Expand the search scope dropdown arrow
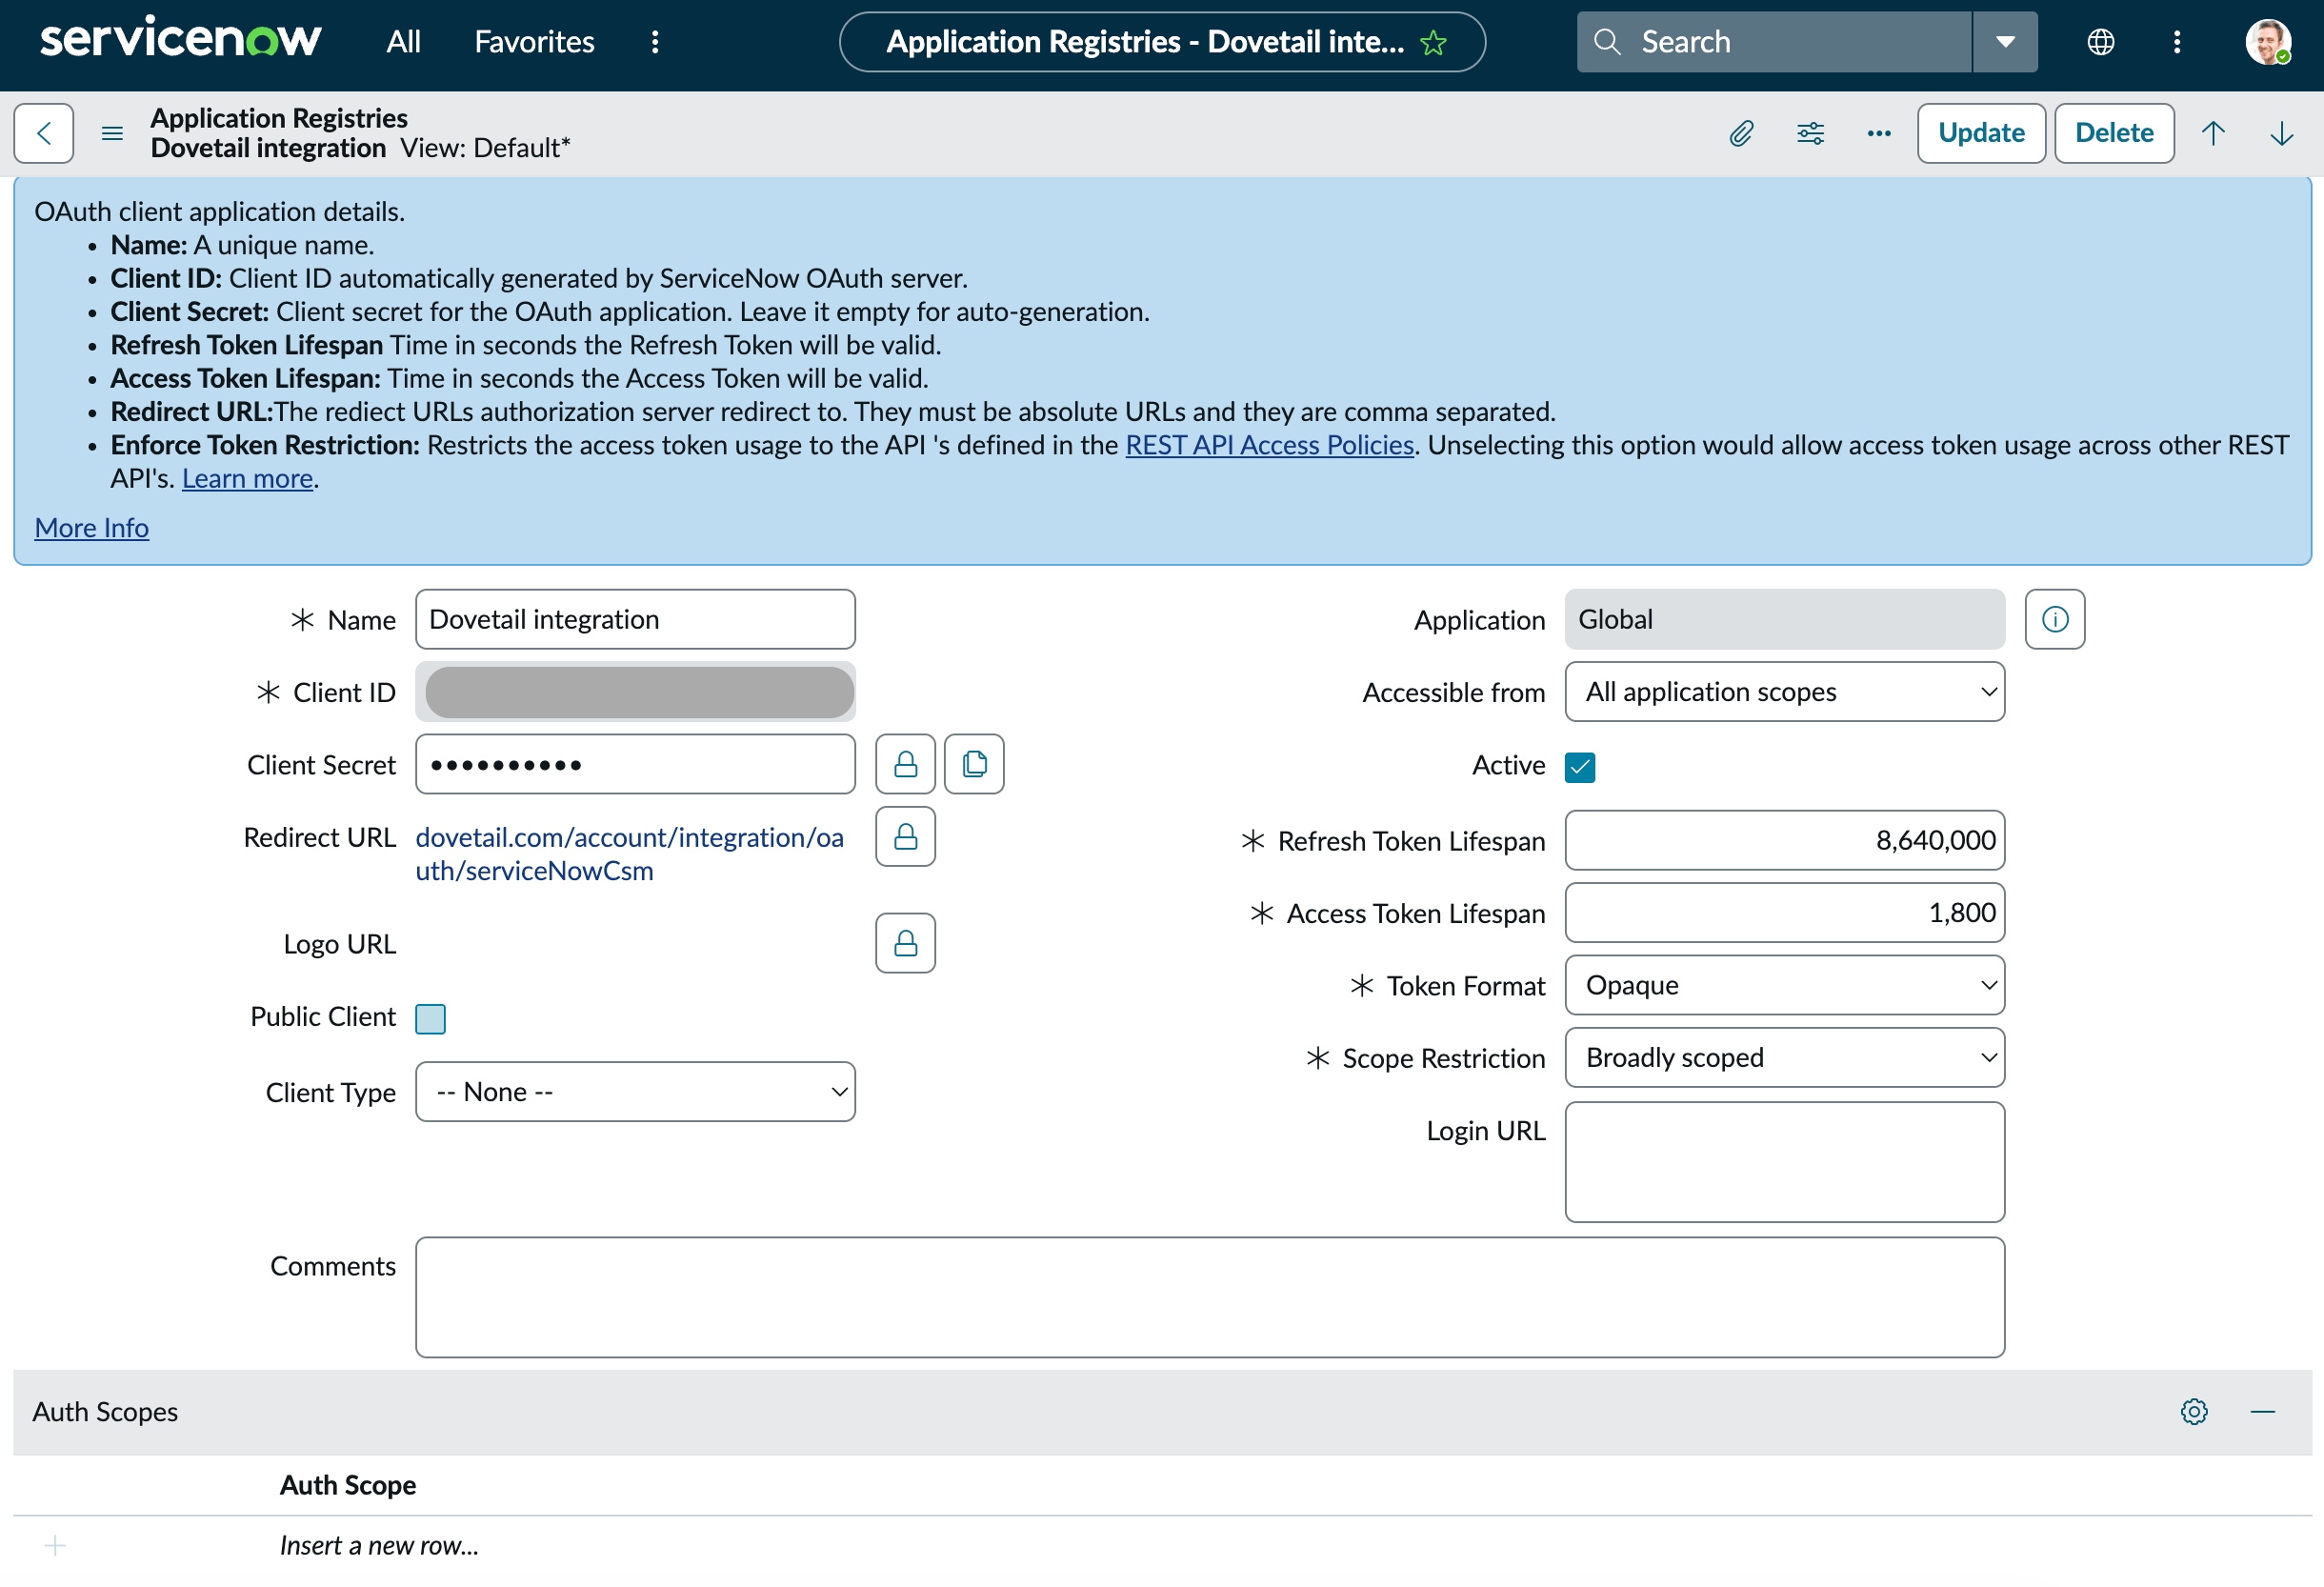This screenshot has height=1587, width=2324. pos(2005,42)
